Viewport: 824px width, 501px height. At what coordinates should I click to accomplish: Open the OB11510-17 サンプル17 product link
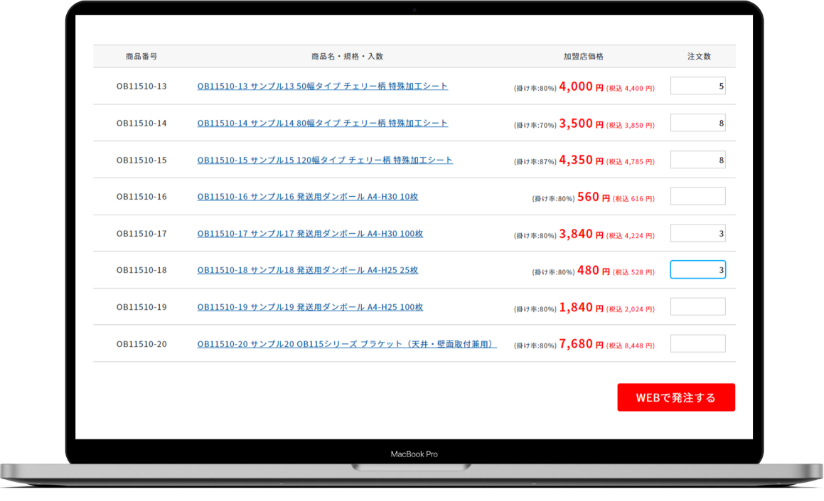[x=310, y=233]
